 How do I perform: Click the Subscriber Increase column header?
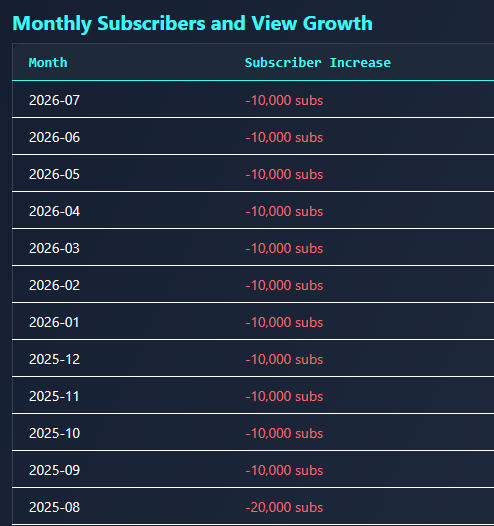[318, 63]
